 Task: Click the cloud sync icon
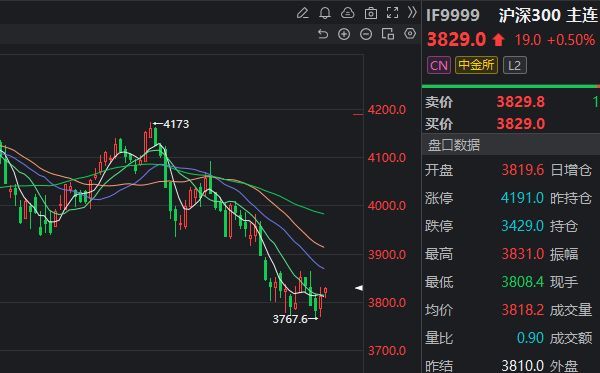(x=347, y=13)
